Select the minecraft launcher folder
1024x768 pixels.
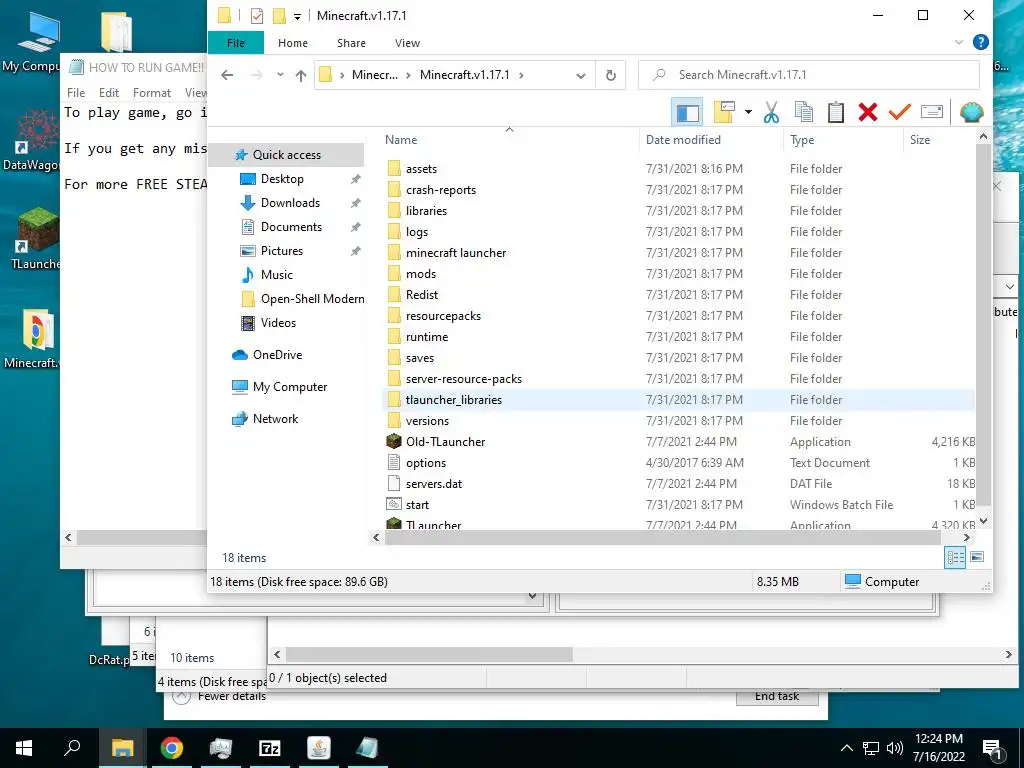coord(456,253)
